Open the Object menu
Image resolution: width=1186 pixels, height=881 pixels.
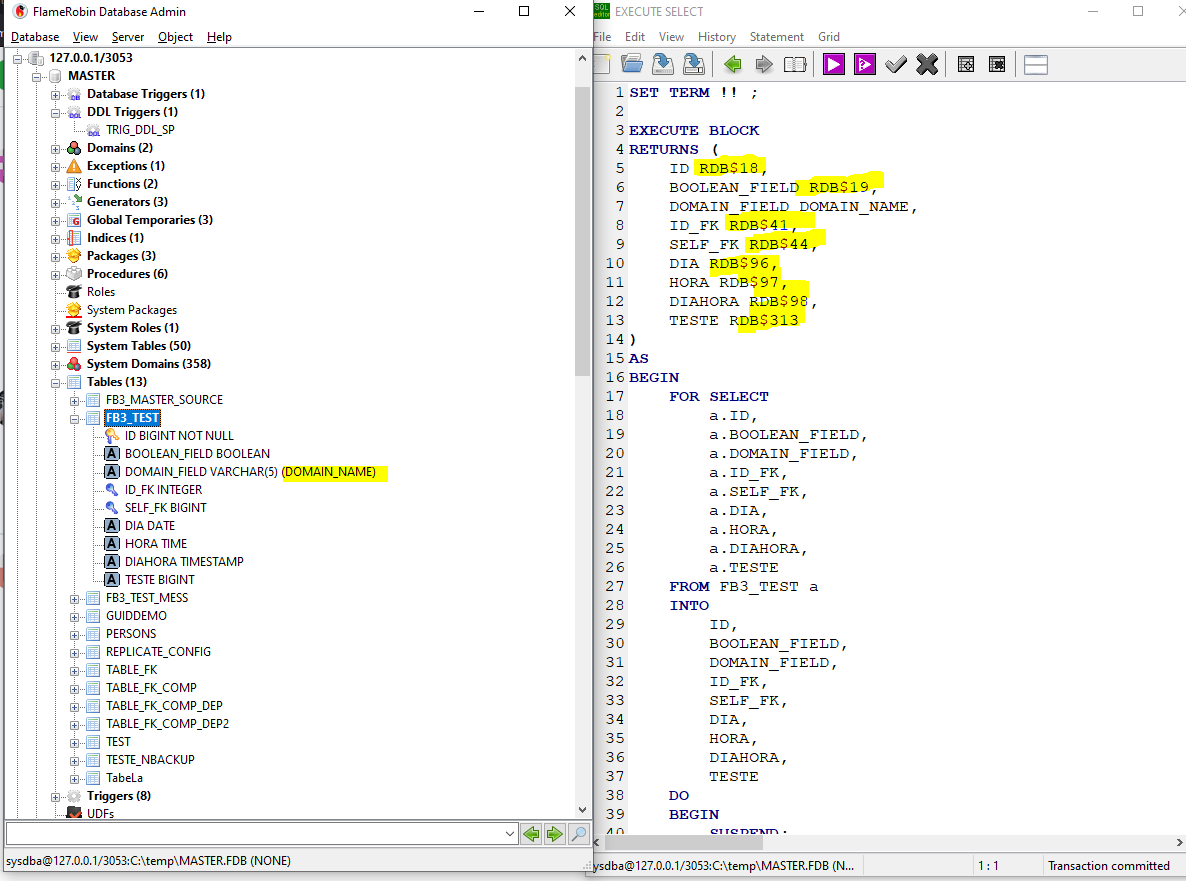pos(175,37)
